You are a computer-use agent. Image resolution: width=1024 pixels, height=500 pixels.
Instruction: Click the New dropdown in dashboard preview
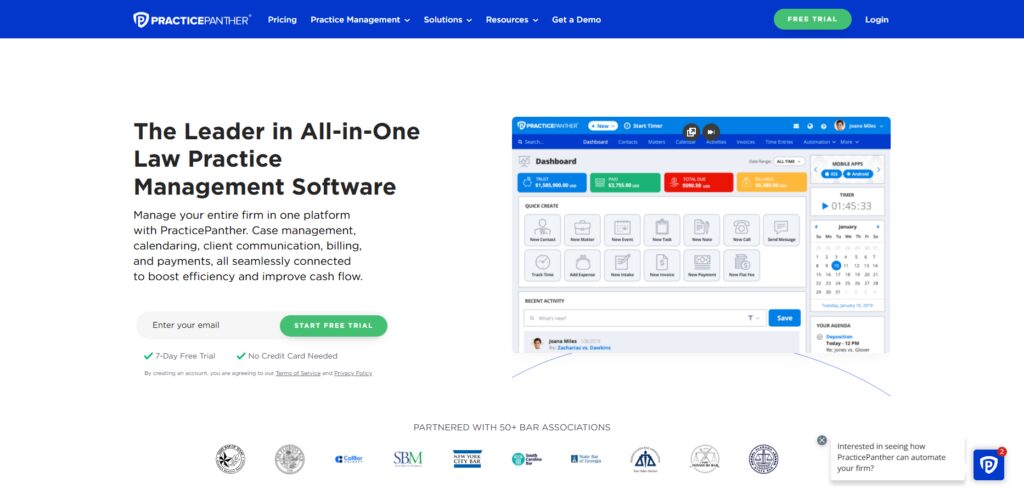[x=602, y=126]
